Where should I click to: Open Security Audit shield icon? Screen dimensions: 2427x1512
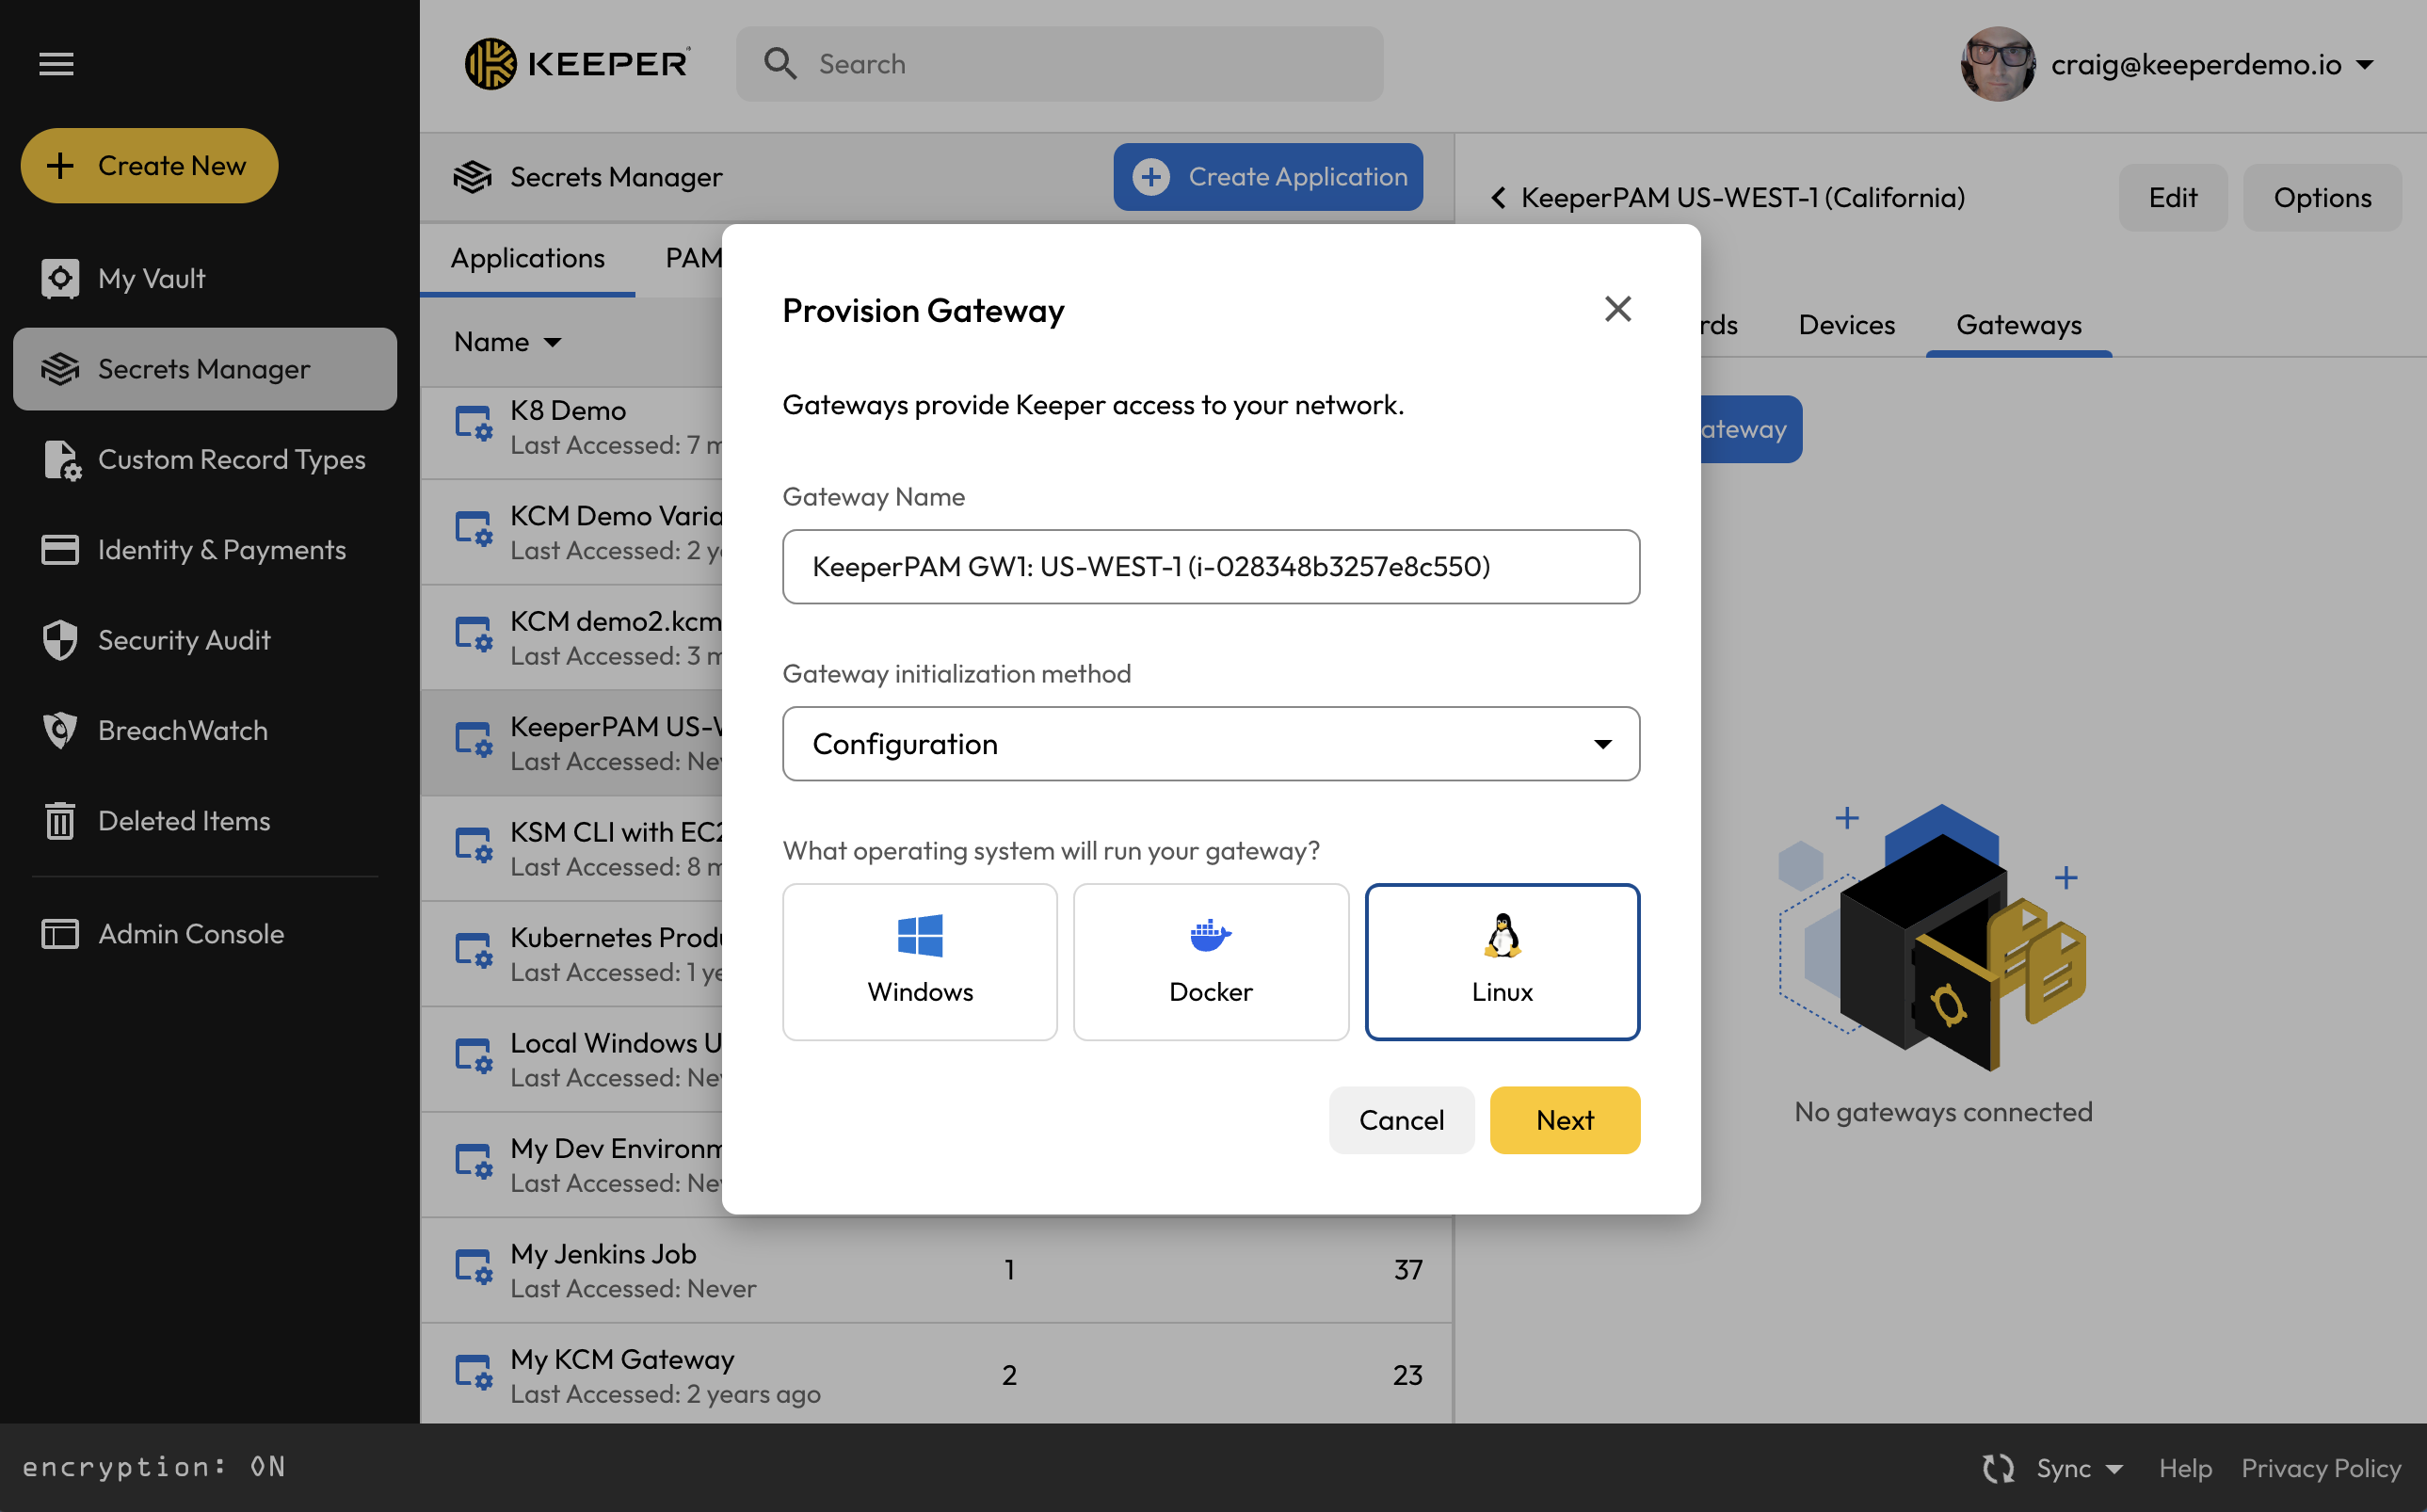click(60, 640)
